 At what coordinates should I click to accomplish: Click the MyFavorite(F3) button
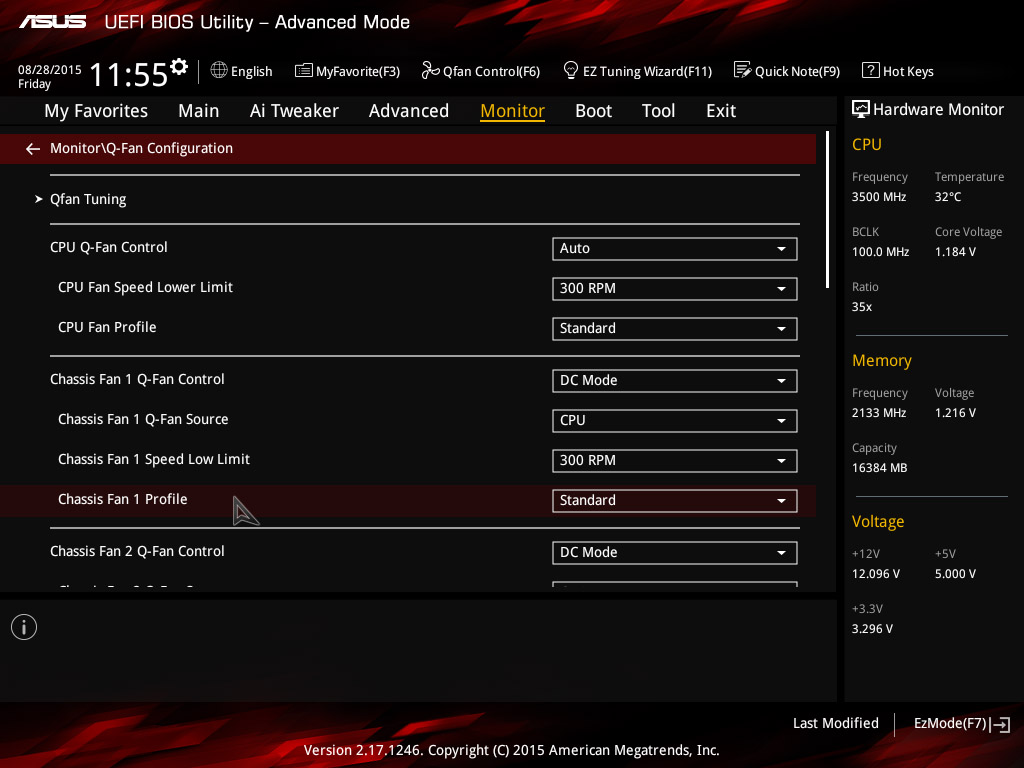click(347, 71)
